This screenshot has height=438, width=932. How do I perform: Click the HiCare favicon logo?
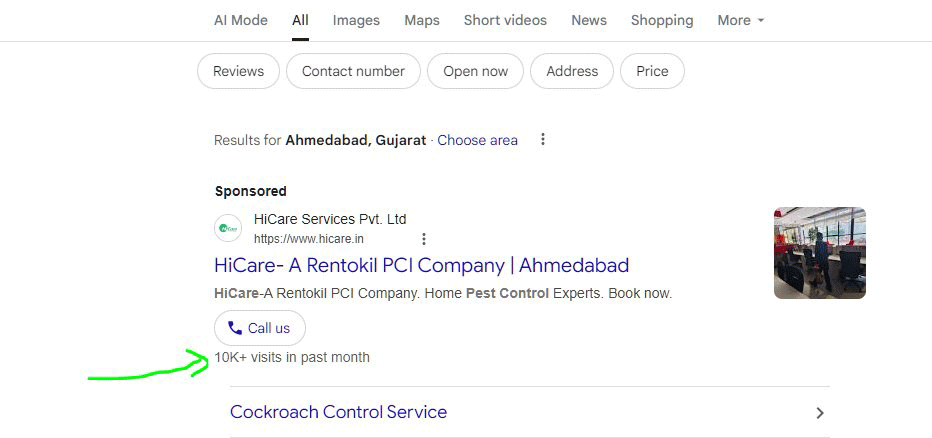[x=228, y=228]
